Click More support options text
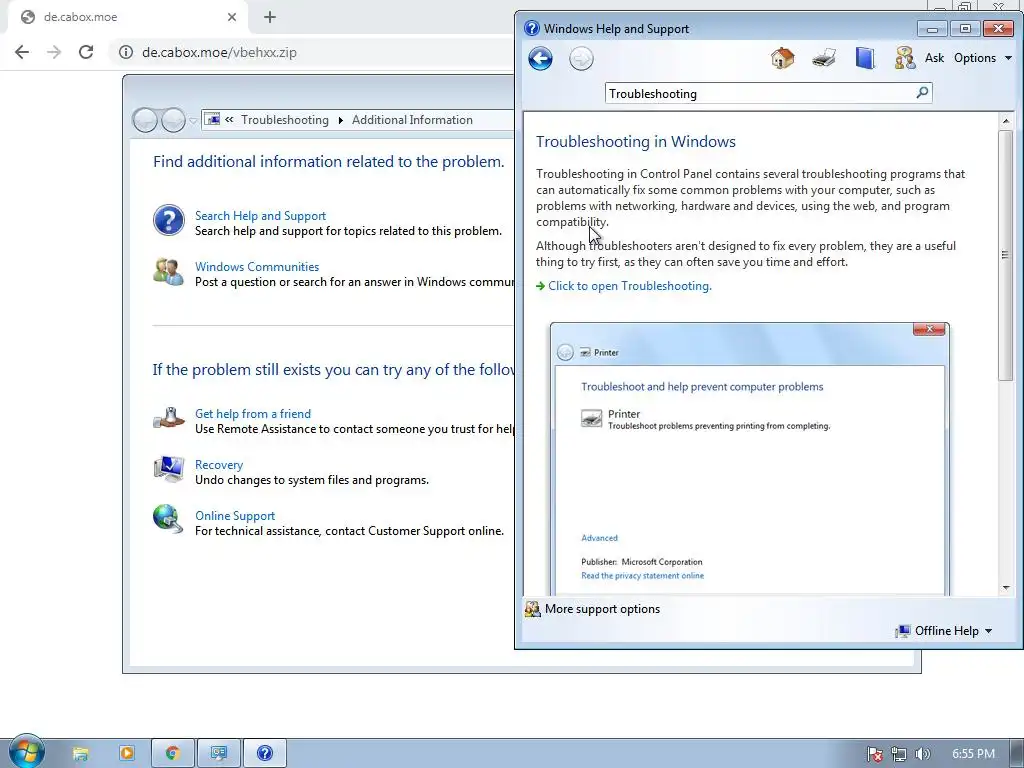 (x=602, y=609)
